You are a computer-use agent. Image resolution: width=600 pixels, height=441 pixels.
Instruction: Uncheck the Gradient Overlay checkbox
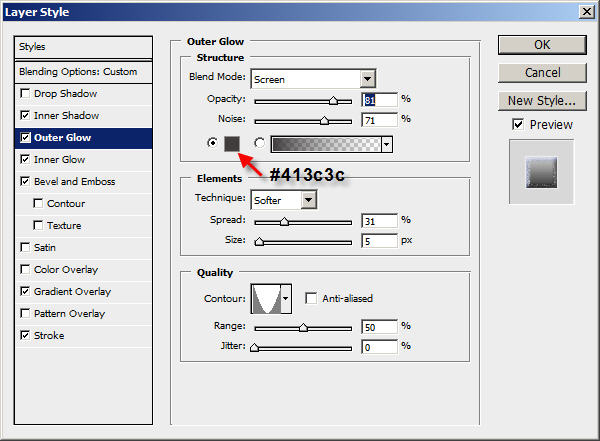(x=25, y=291)
